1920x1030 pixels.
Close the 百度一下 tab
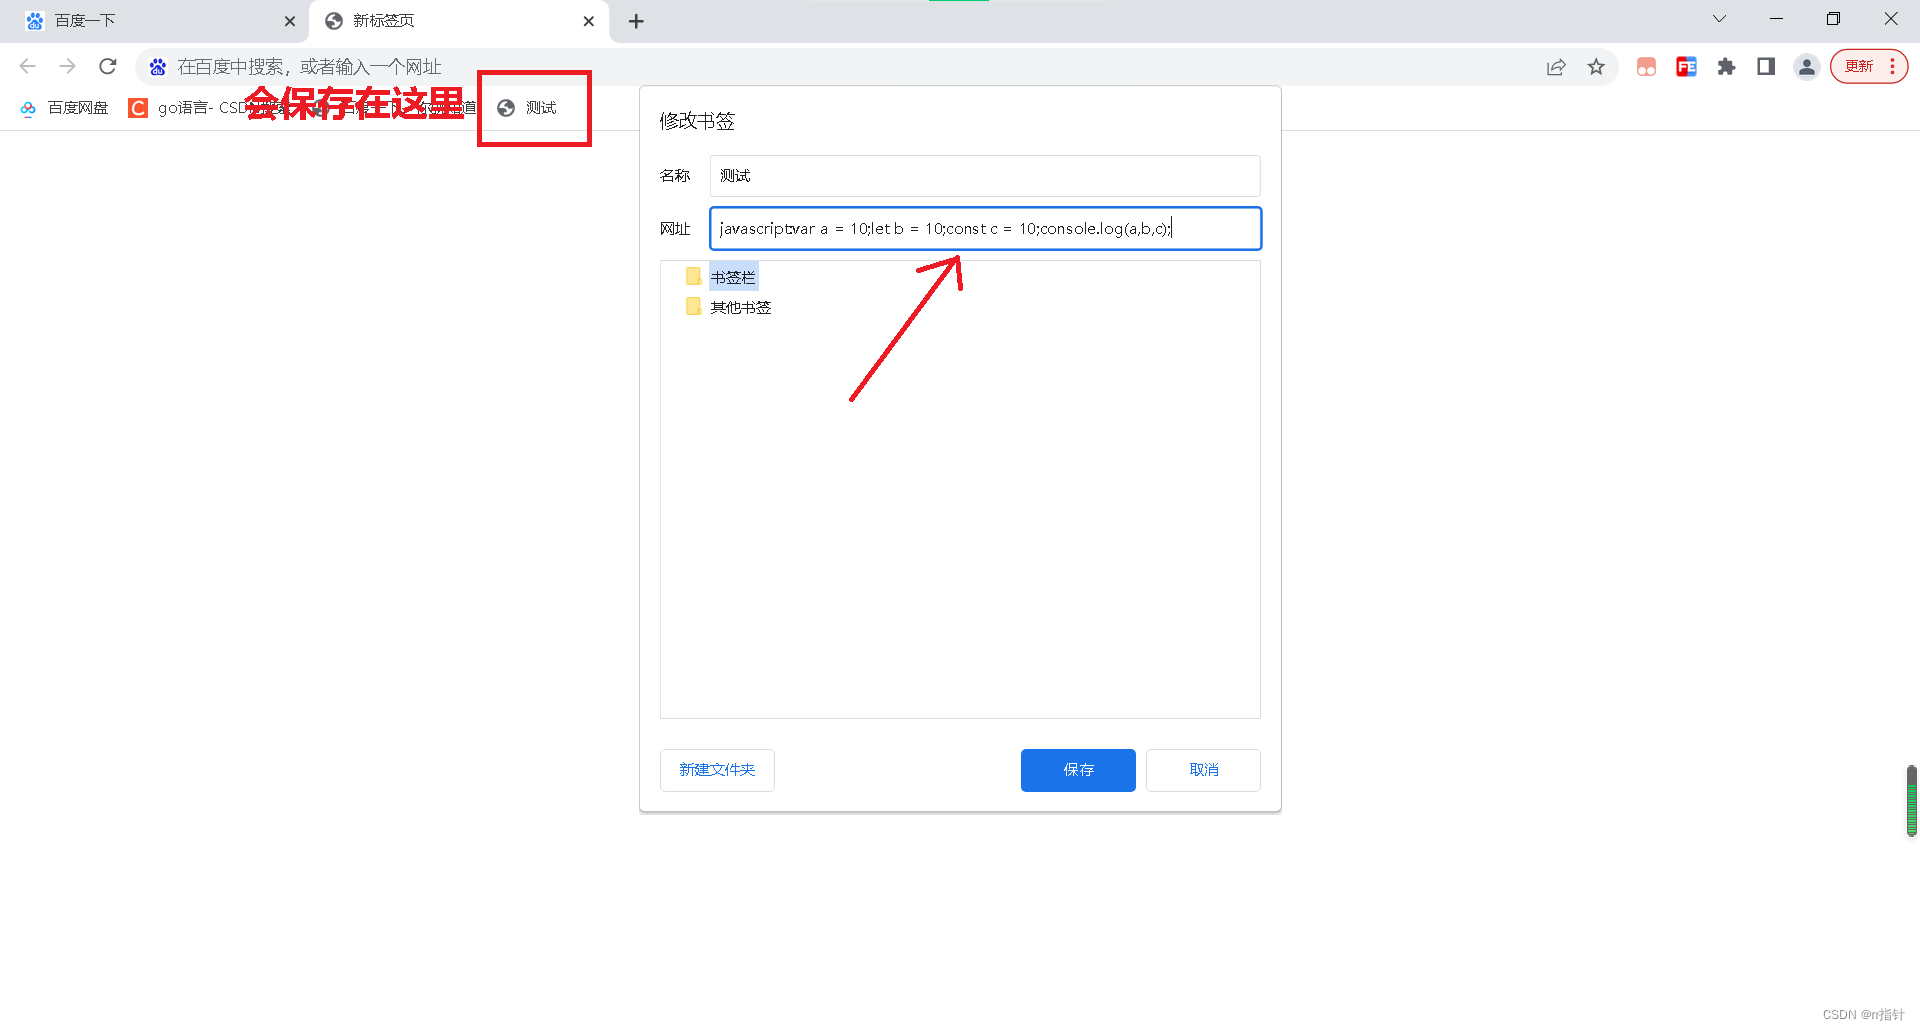click(290, 21)
